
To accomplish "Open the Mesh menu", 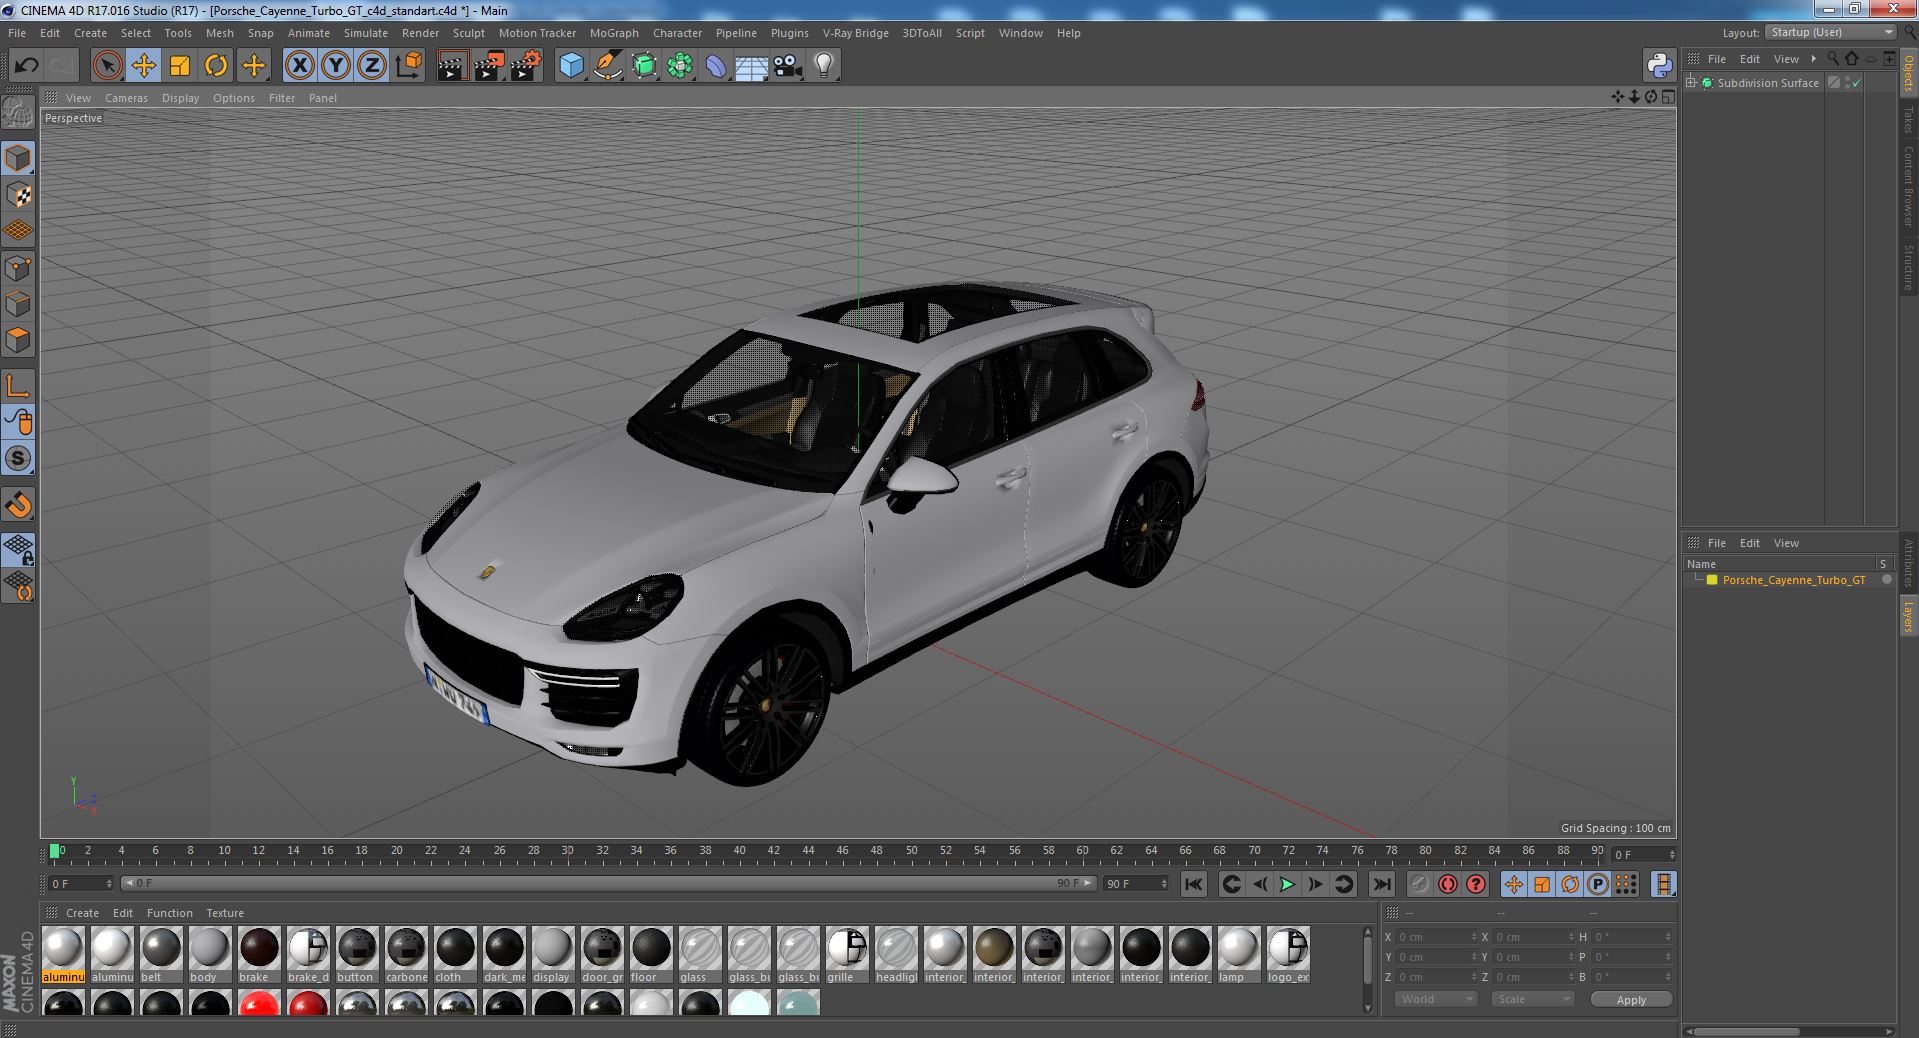I will [219, 33].
